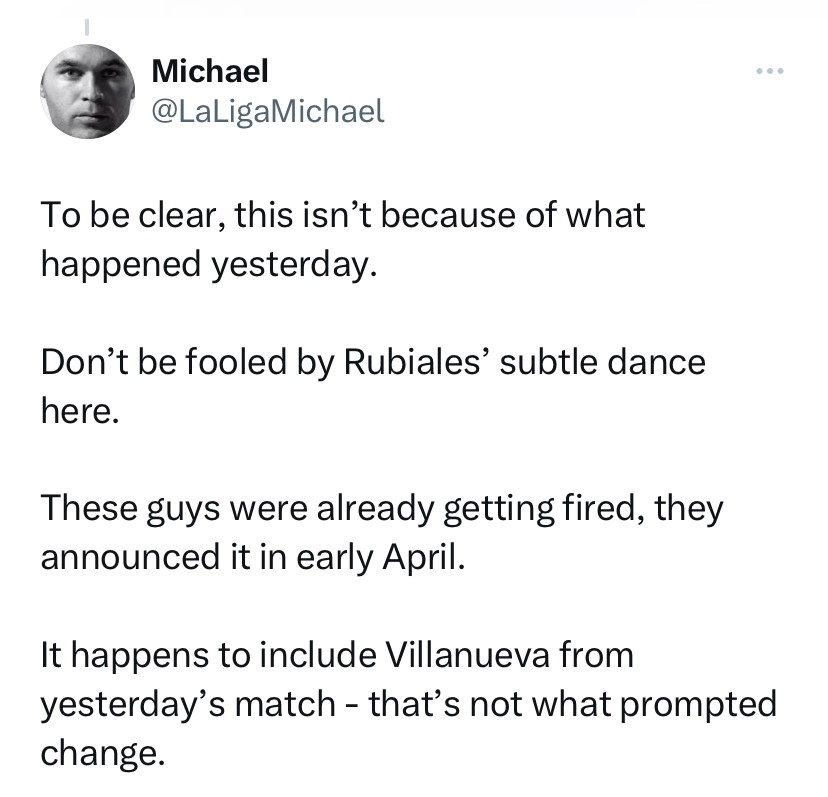Click the text "It happens to include"
The height and width of the screenshot is (797, 828).
208,654
